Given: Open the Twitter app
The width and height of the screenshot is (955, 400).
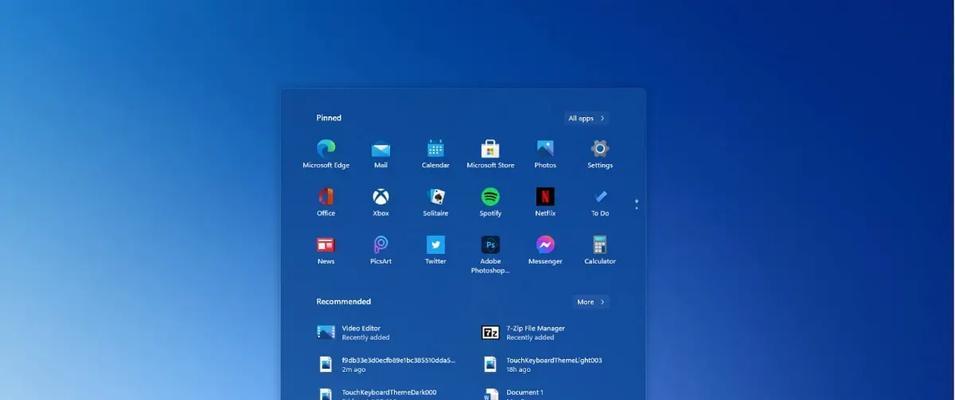Looking at the screenshot, I should (435, 250).
